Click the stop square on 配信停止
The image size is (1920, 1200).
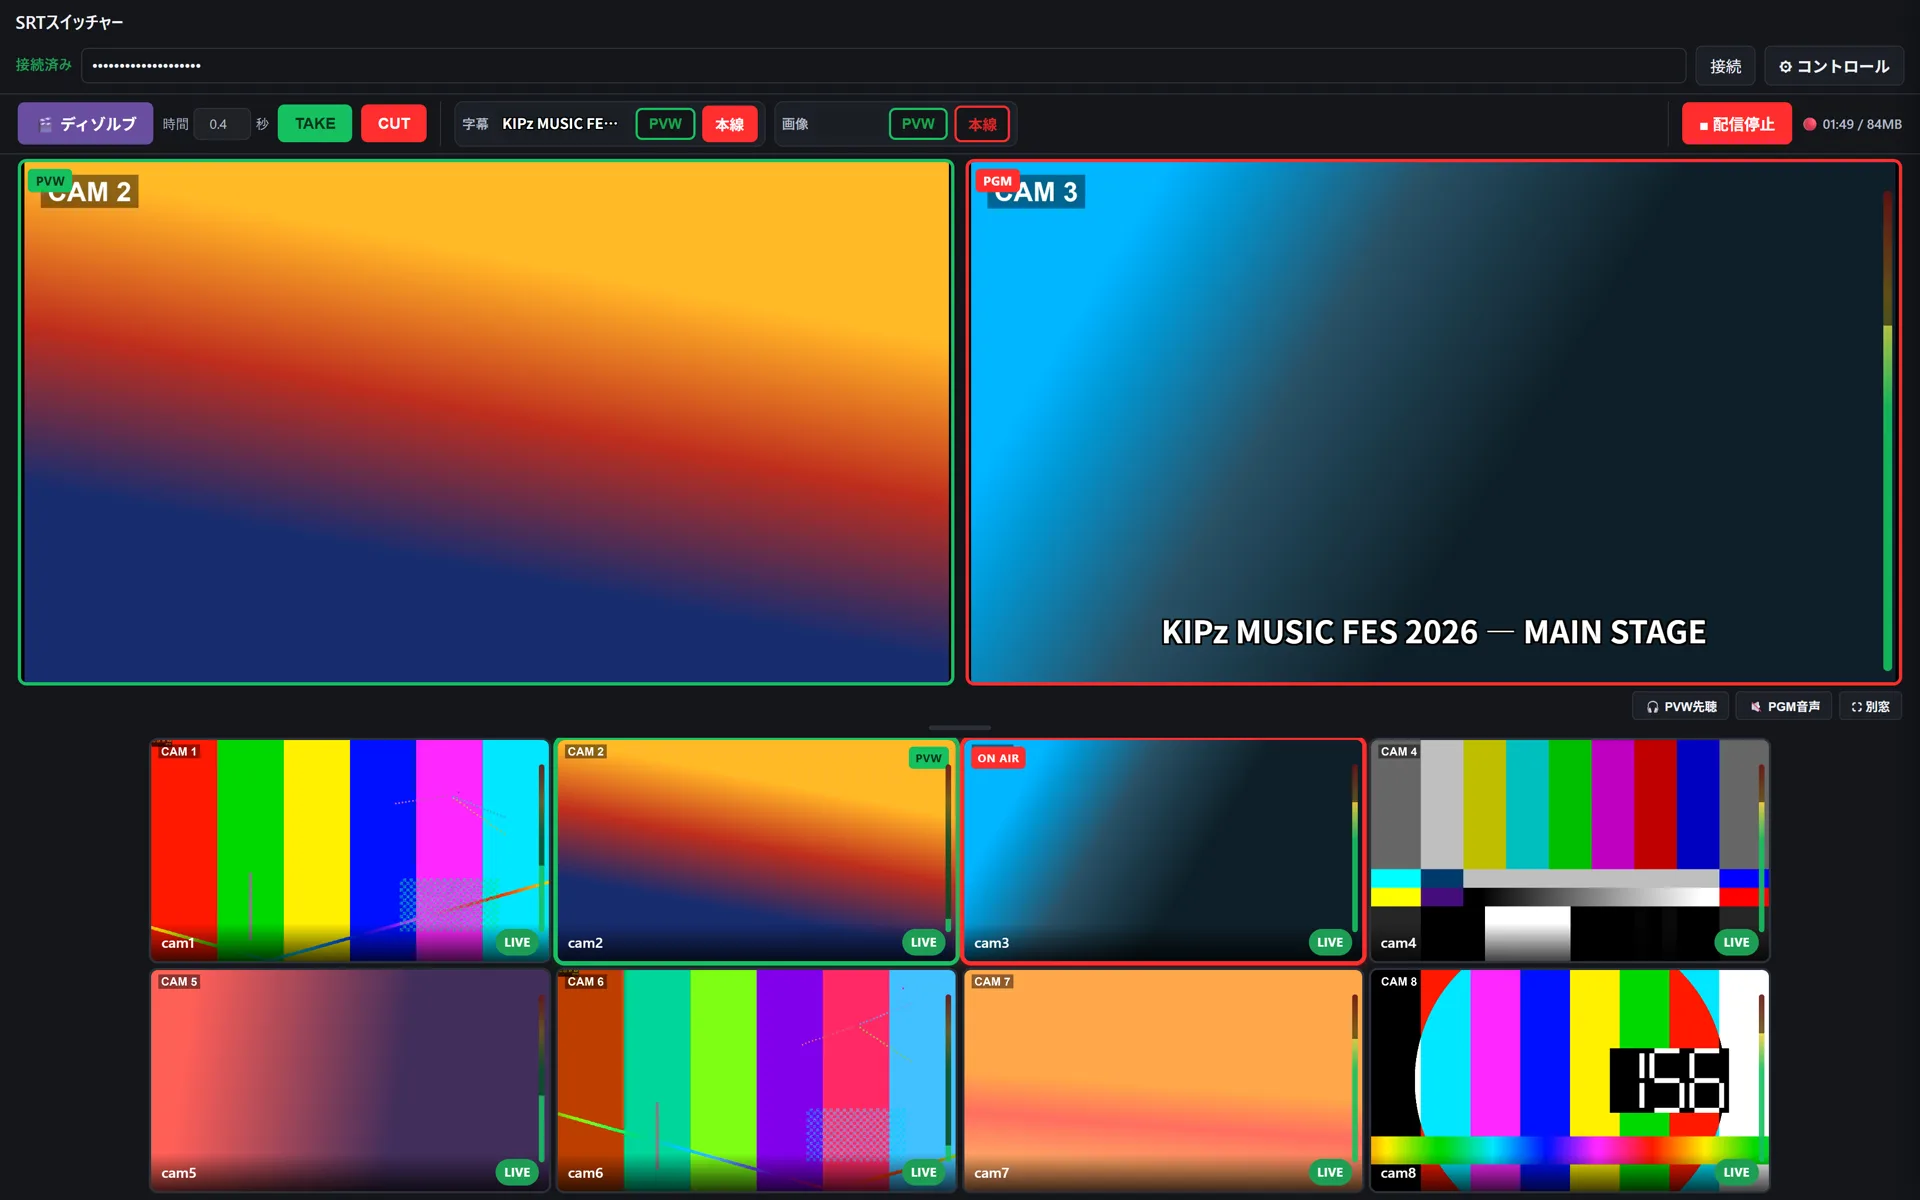pos(1703,126)
